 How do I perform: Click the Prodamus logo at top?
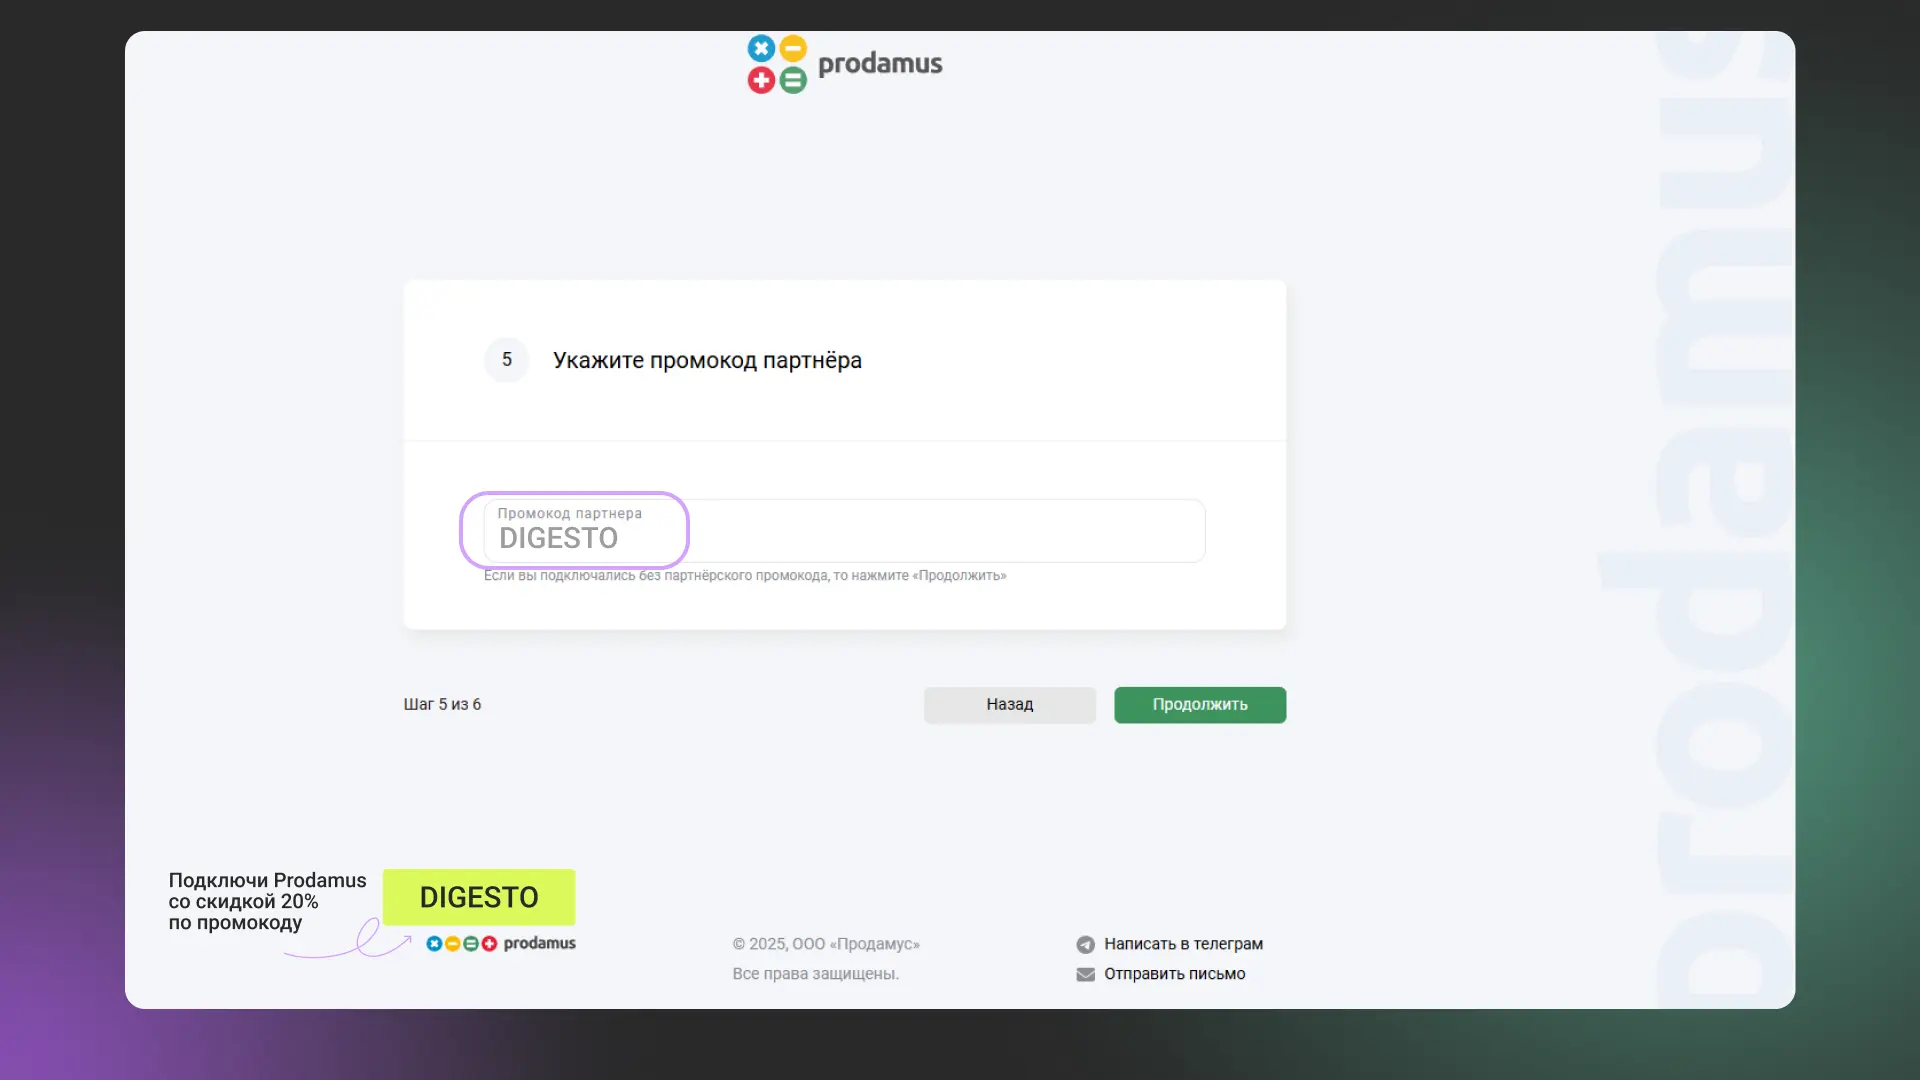pos(845,64)
